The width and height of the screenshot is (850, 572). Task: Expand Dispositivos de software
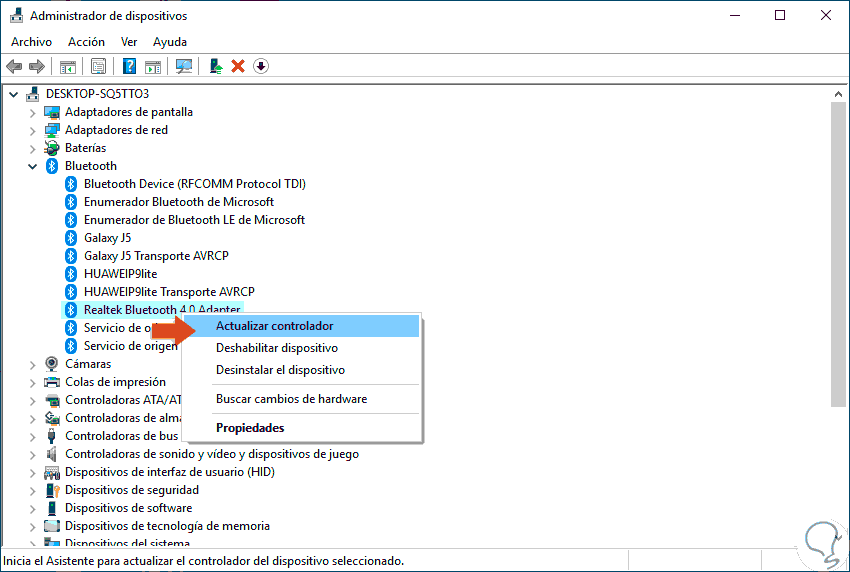point(33,509)
